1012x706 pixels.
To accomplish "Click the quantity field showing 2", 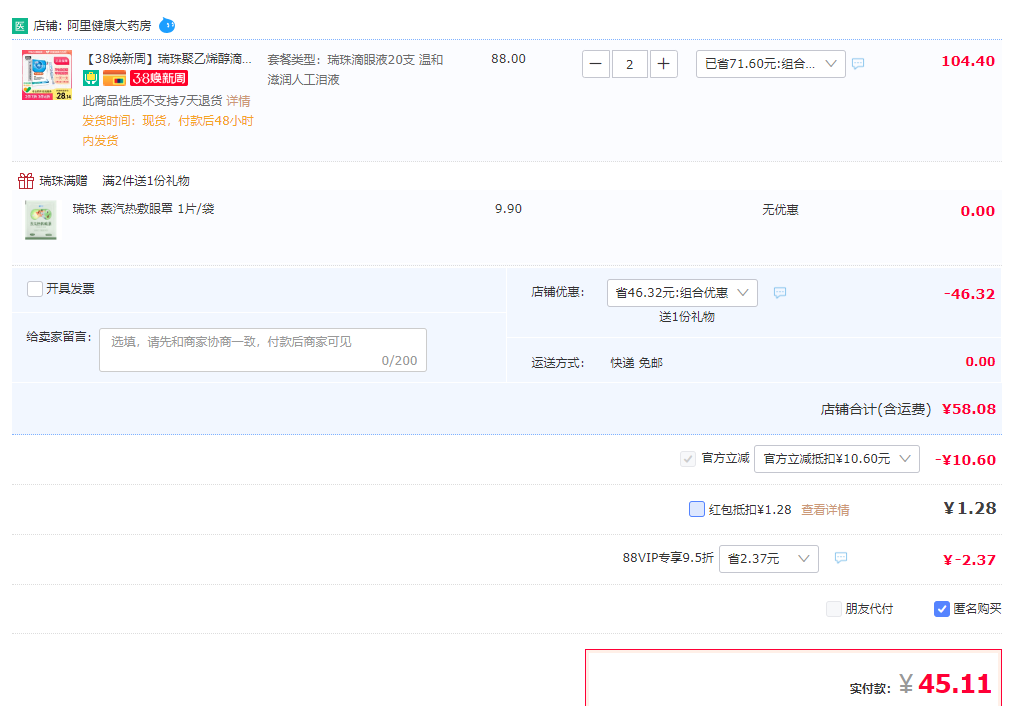I will 629,64.
